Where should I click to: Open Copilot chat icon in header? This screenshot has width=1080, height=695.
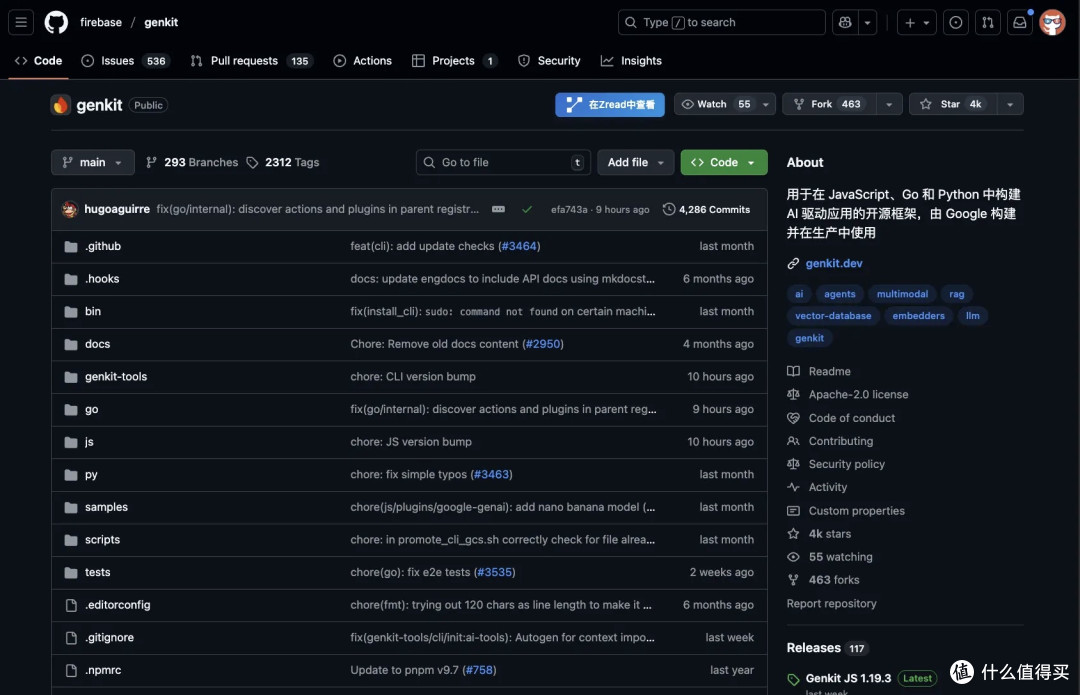tap(845, 22)
